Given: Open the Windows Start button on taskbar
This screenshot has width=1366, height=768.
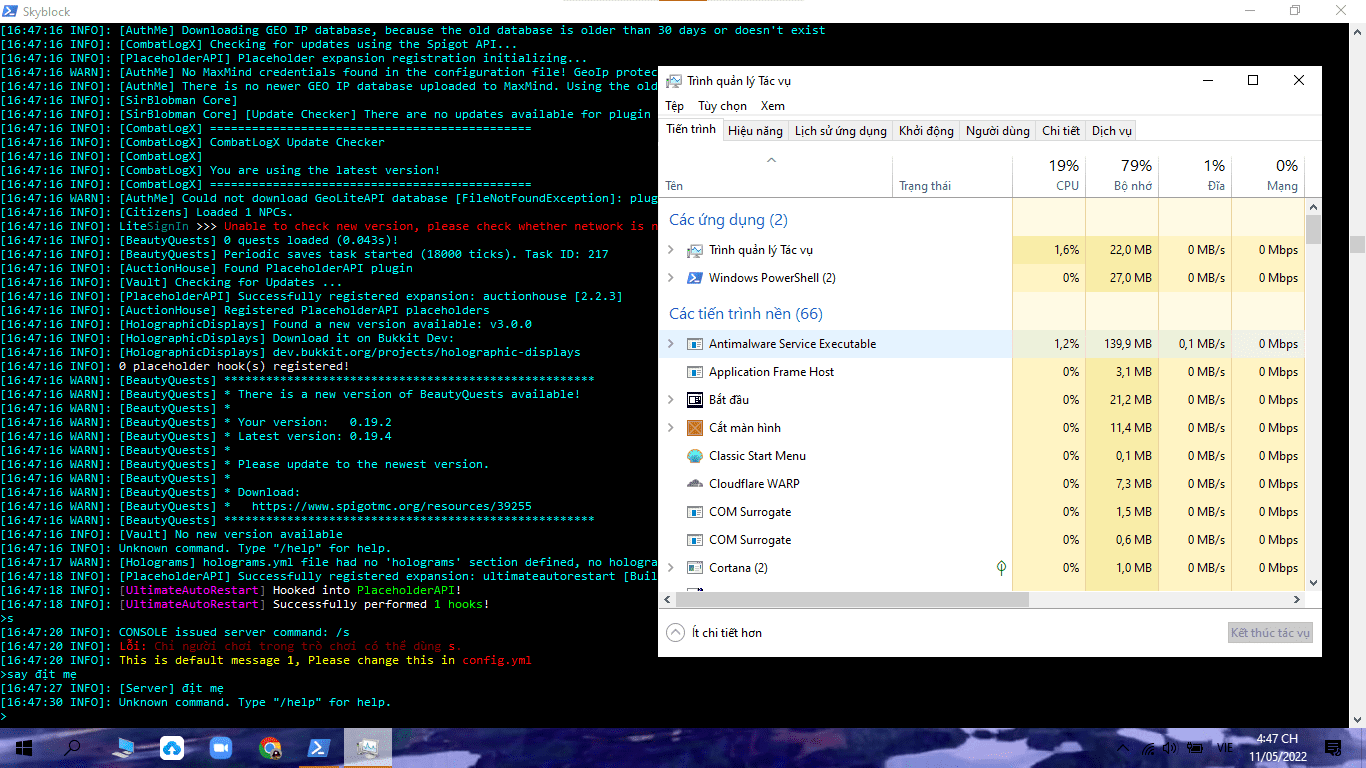Looking at the screenshot, I should click(x=23, y=748).
